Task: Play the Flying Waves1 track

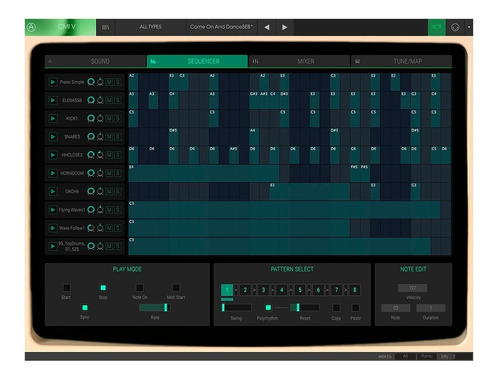Action: point(53,210)
